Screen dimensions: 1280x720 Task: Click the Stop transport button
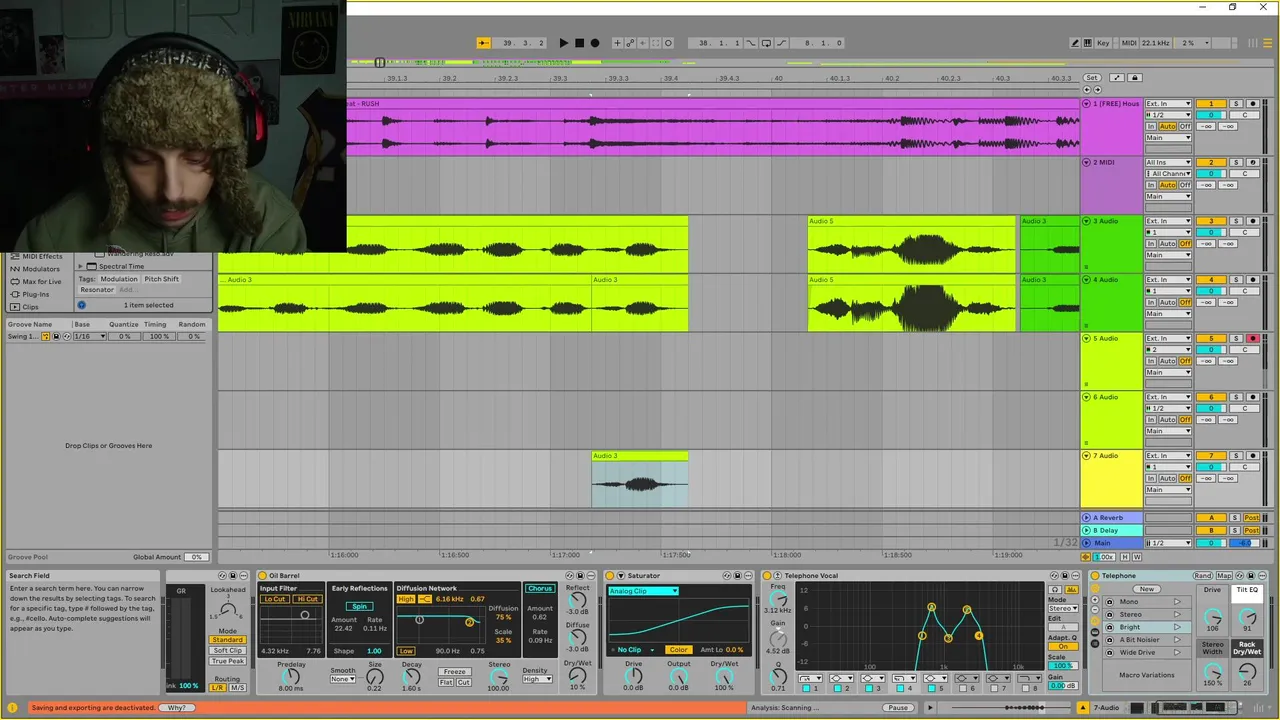pyautogui.click(x=580, y=43)
